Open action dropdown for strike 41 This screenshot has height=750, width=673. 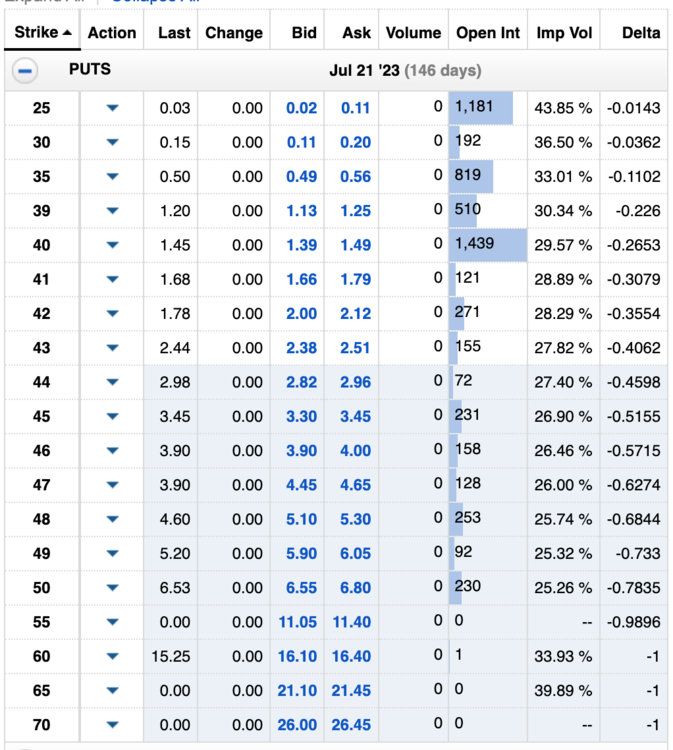[x=112, y=279]
